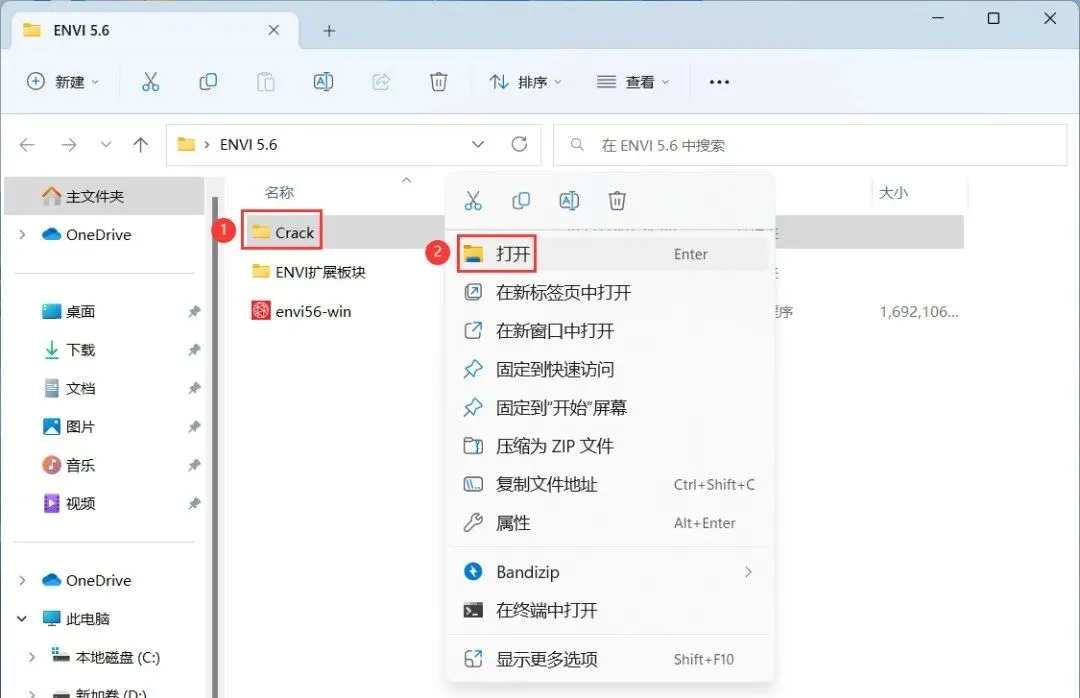This screenshot has width=1080, height=698.
Task: Open 图片 in the sidebar
Action: click(x=68, y=427)
